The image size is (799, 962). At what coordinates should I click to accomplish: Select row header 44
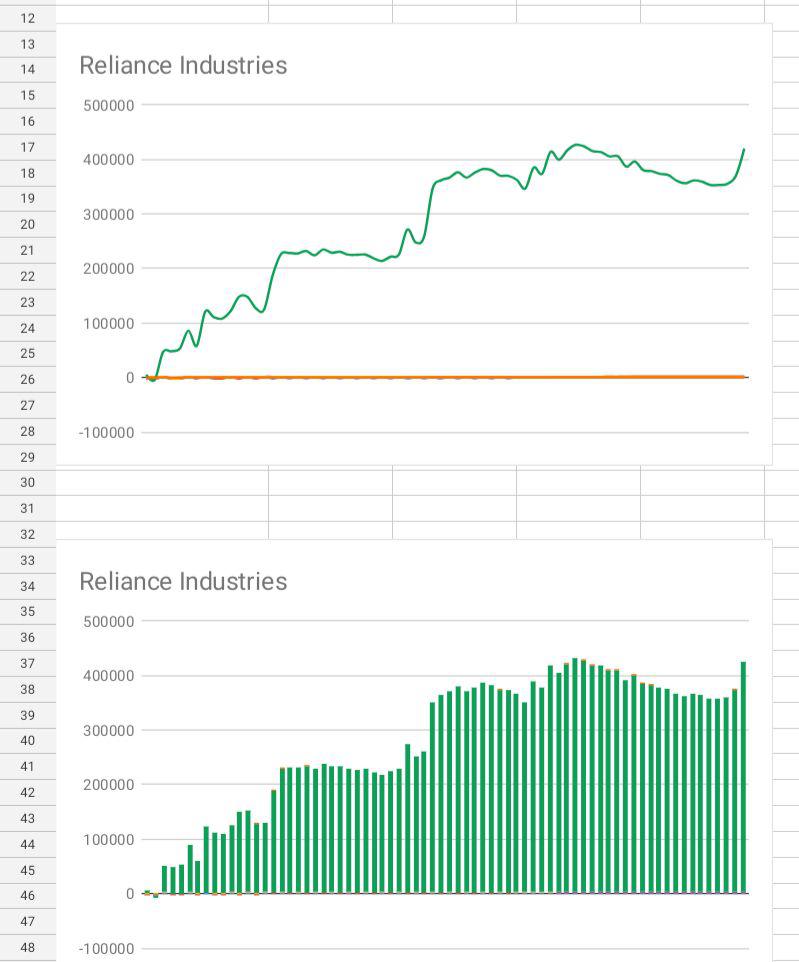(x=28, y=844)
